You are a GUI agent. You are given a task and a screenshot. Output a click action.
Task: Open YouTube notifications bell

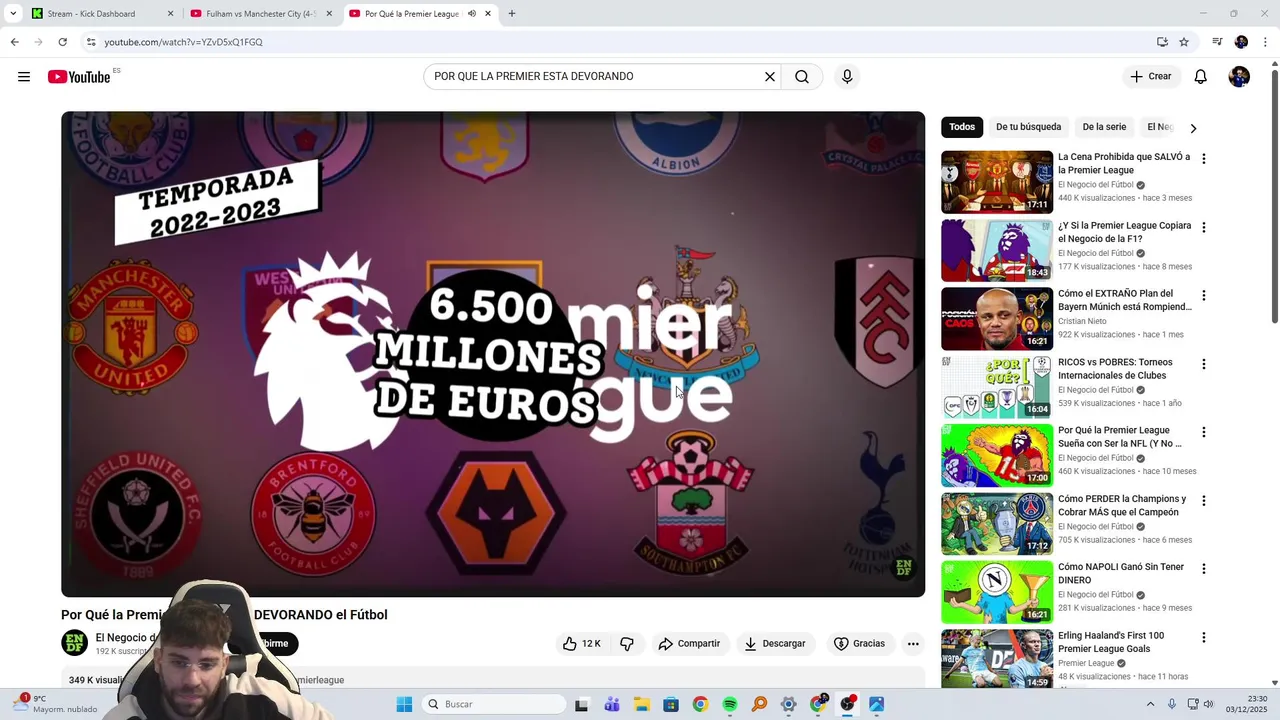(1201, 77)
